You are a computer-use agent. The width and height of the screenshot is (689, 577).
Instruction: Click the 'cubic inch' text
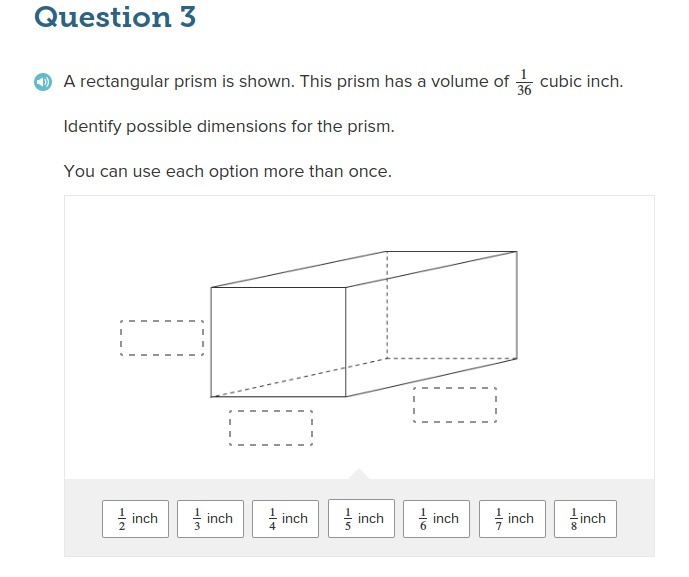pyautogui.click(x=581, y=82)
